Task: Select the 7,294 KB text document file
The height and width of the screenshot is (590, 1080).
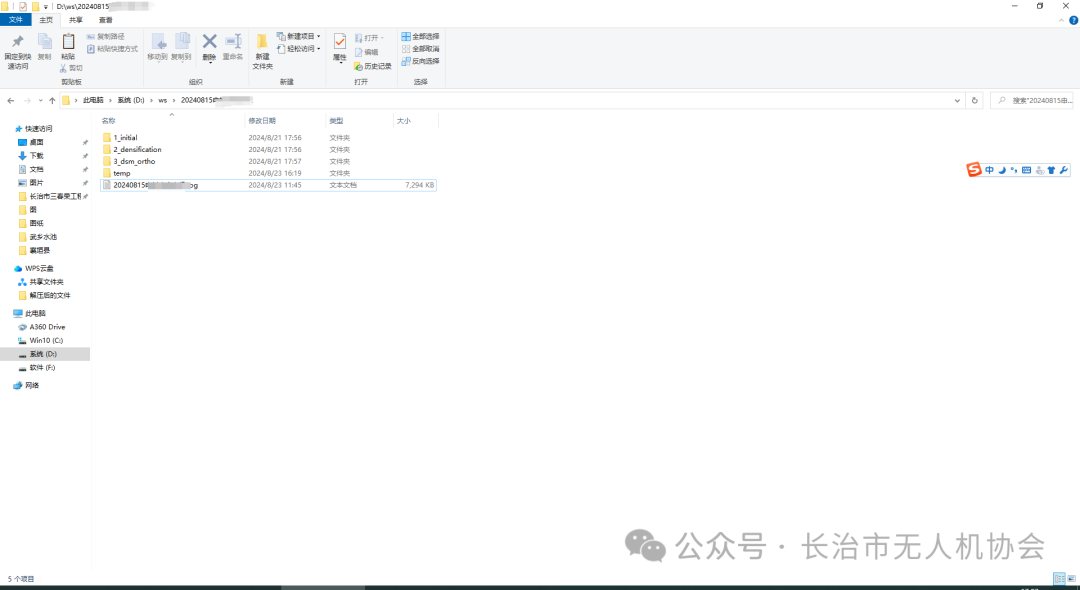Action: point(269,185)
